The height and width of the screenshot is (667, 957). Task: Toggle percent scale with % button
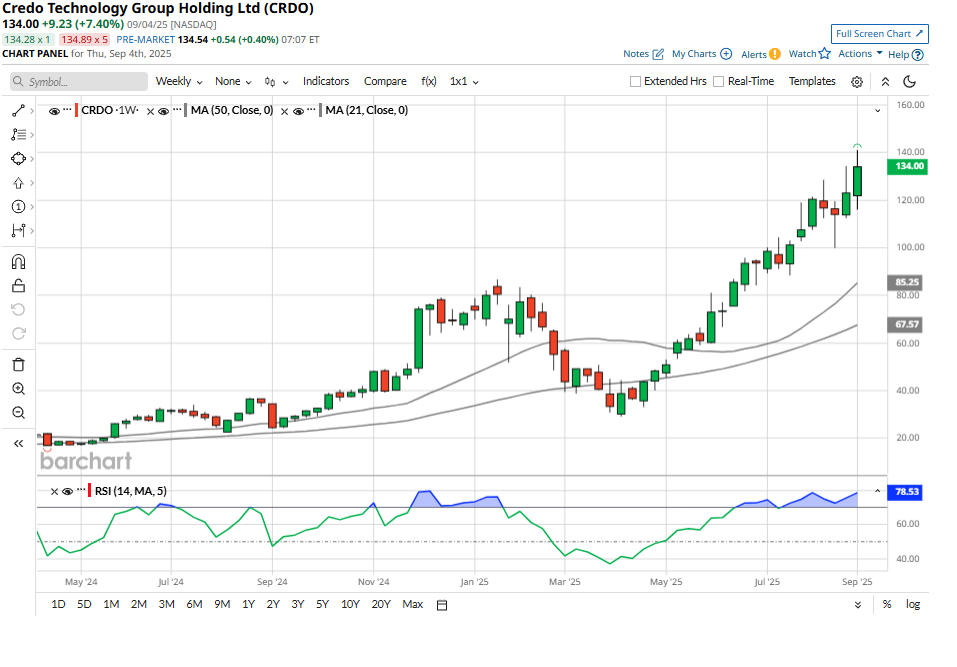(887, 604)
